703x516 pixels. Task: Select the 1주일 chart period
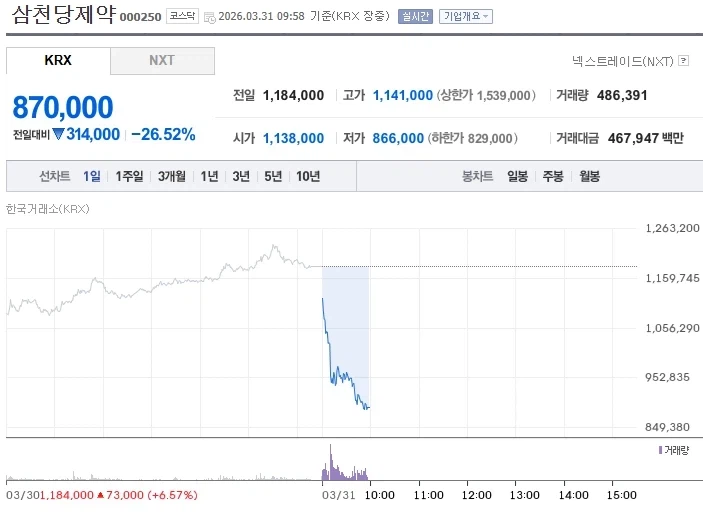[x=130, y=176]
